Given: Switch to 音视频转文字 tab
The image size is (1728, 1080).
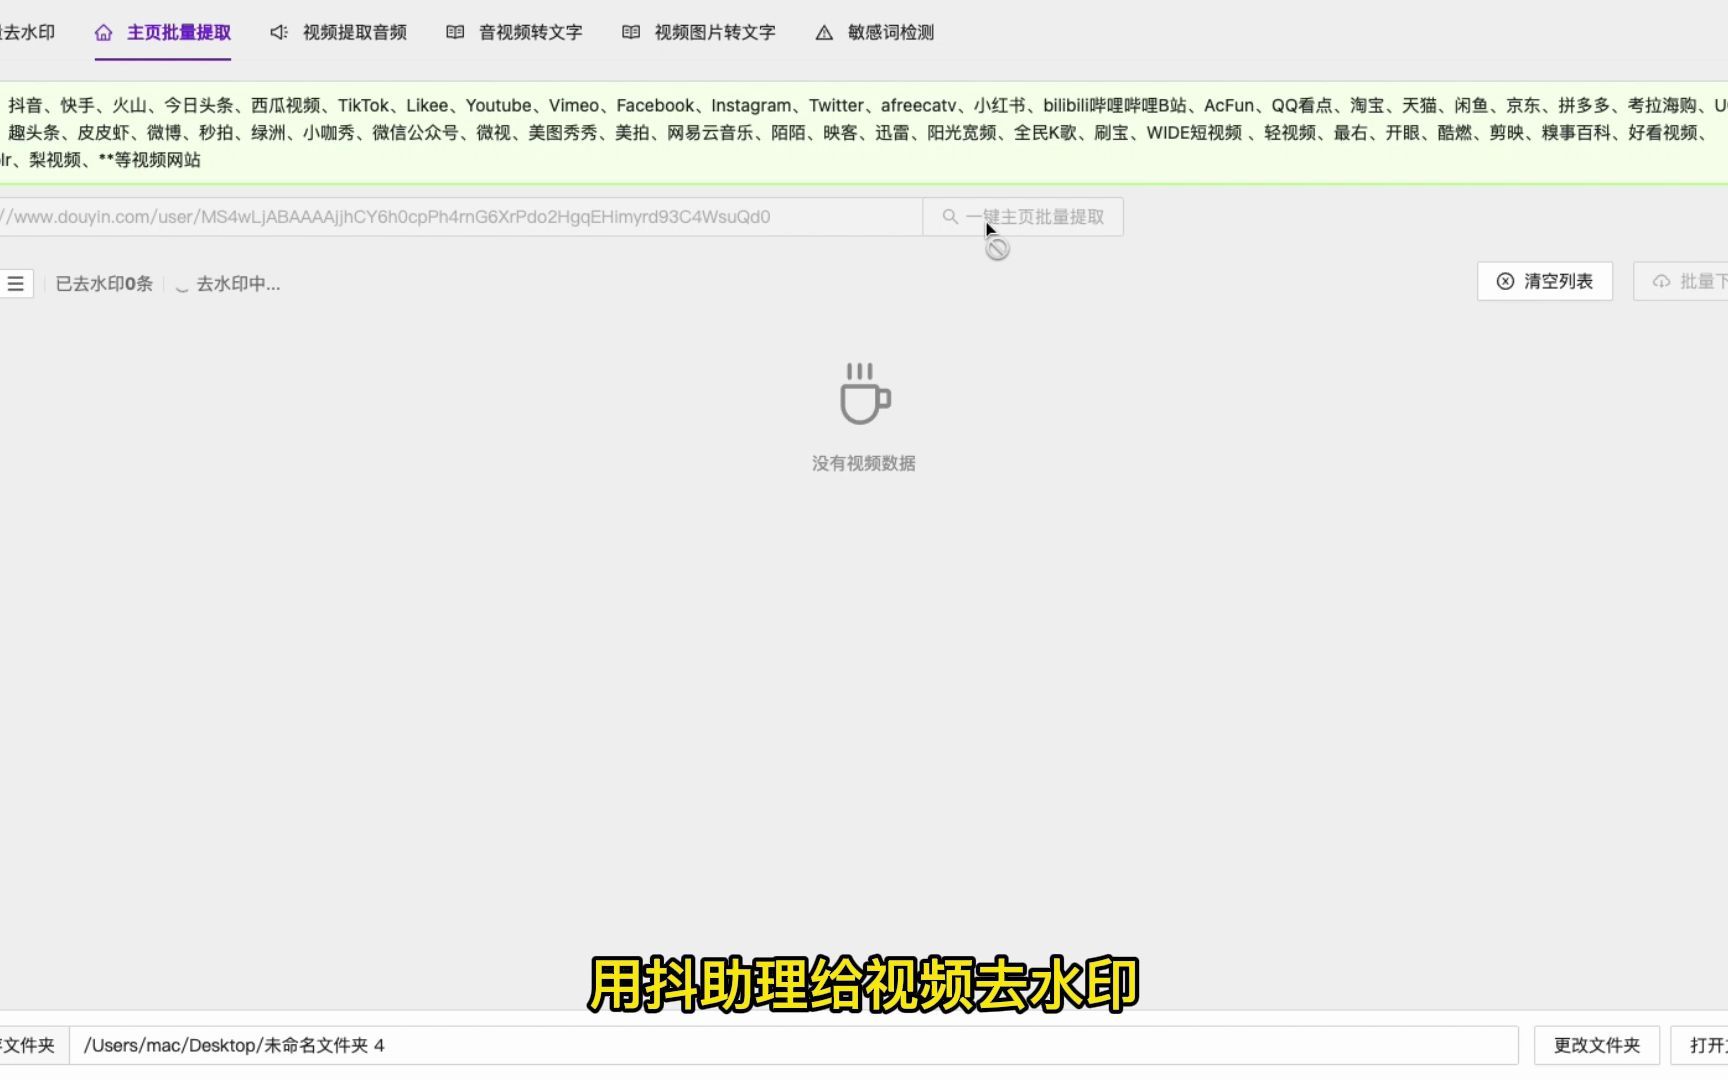Looking at the screenshot, I should pyautogui.click(x=514, y=33).
